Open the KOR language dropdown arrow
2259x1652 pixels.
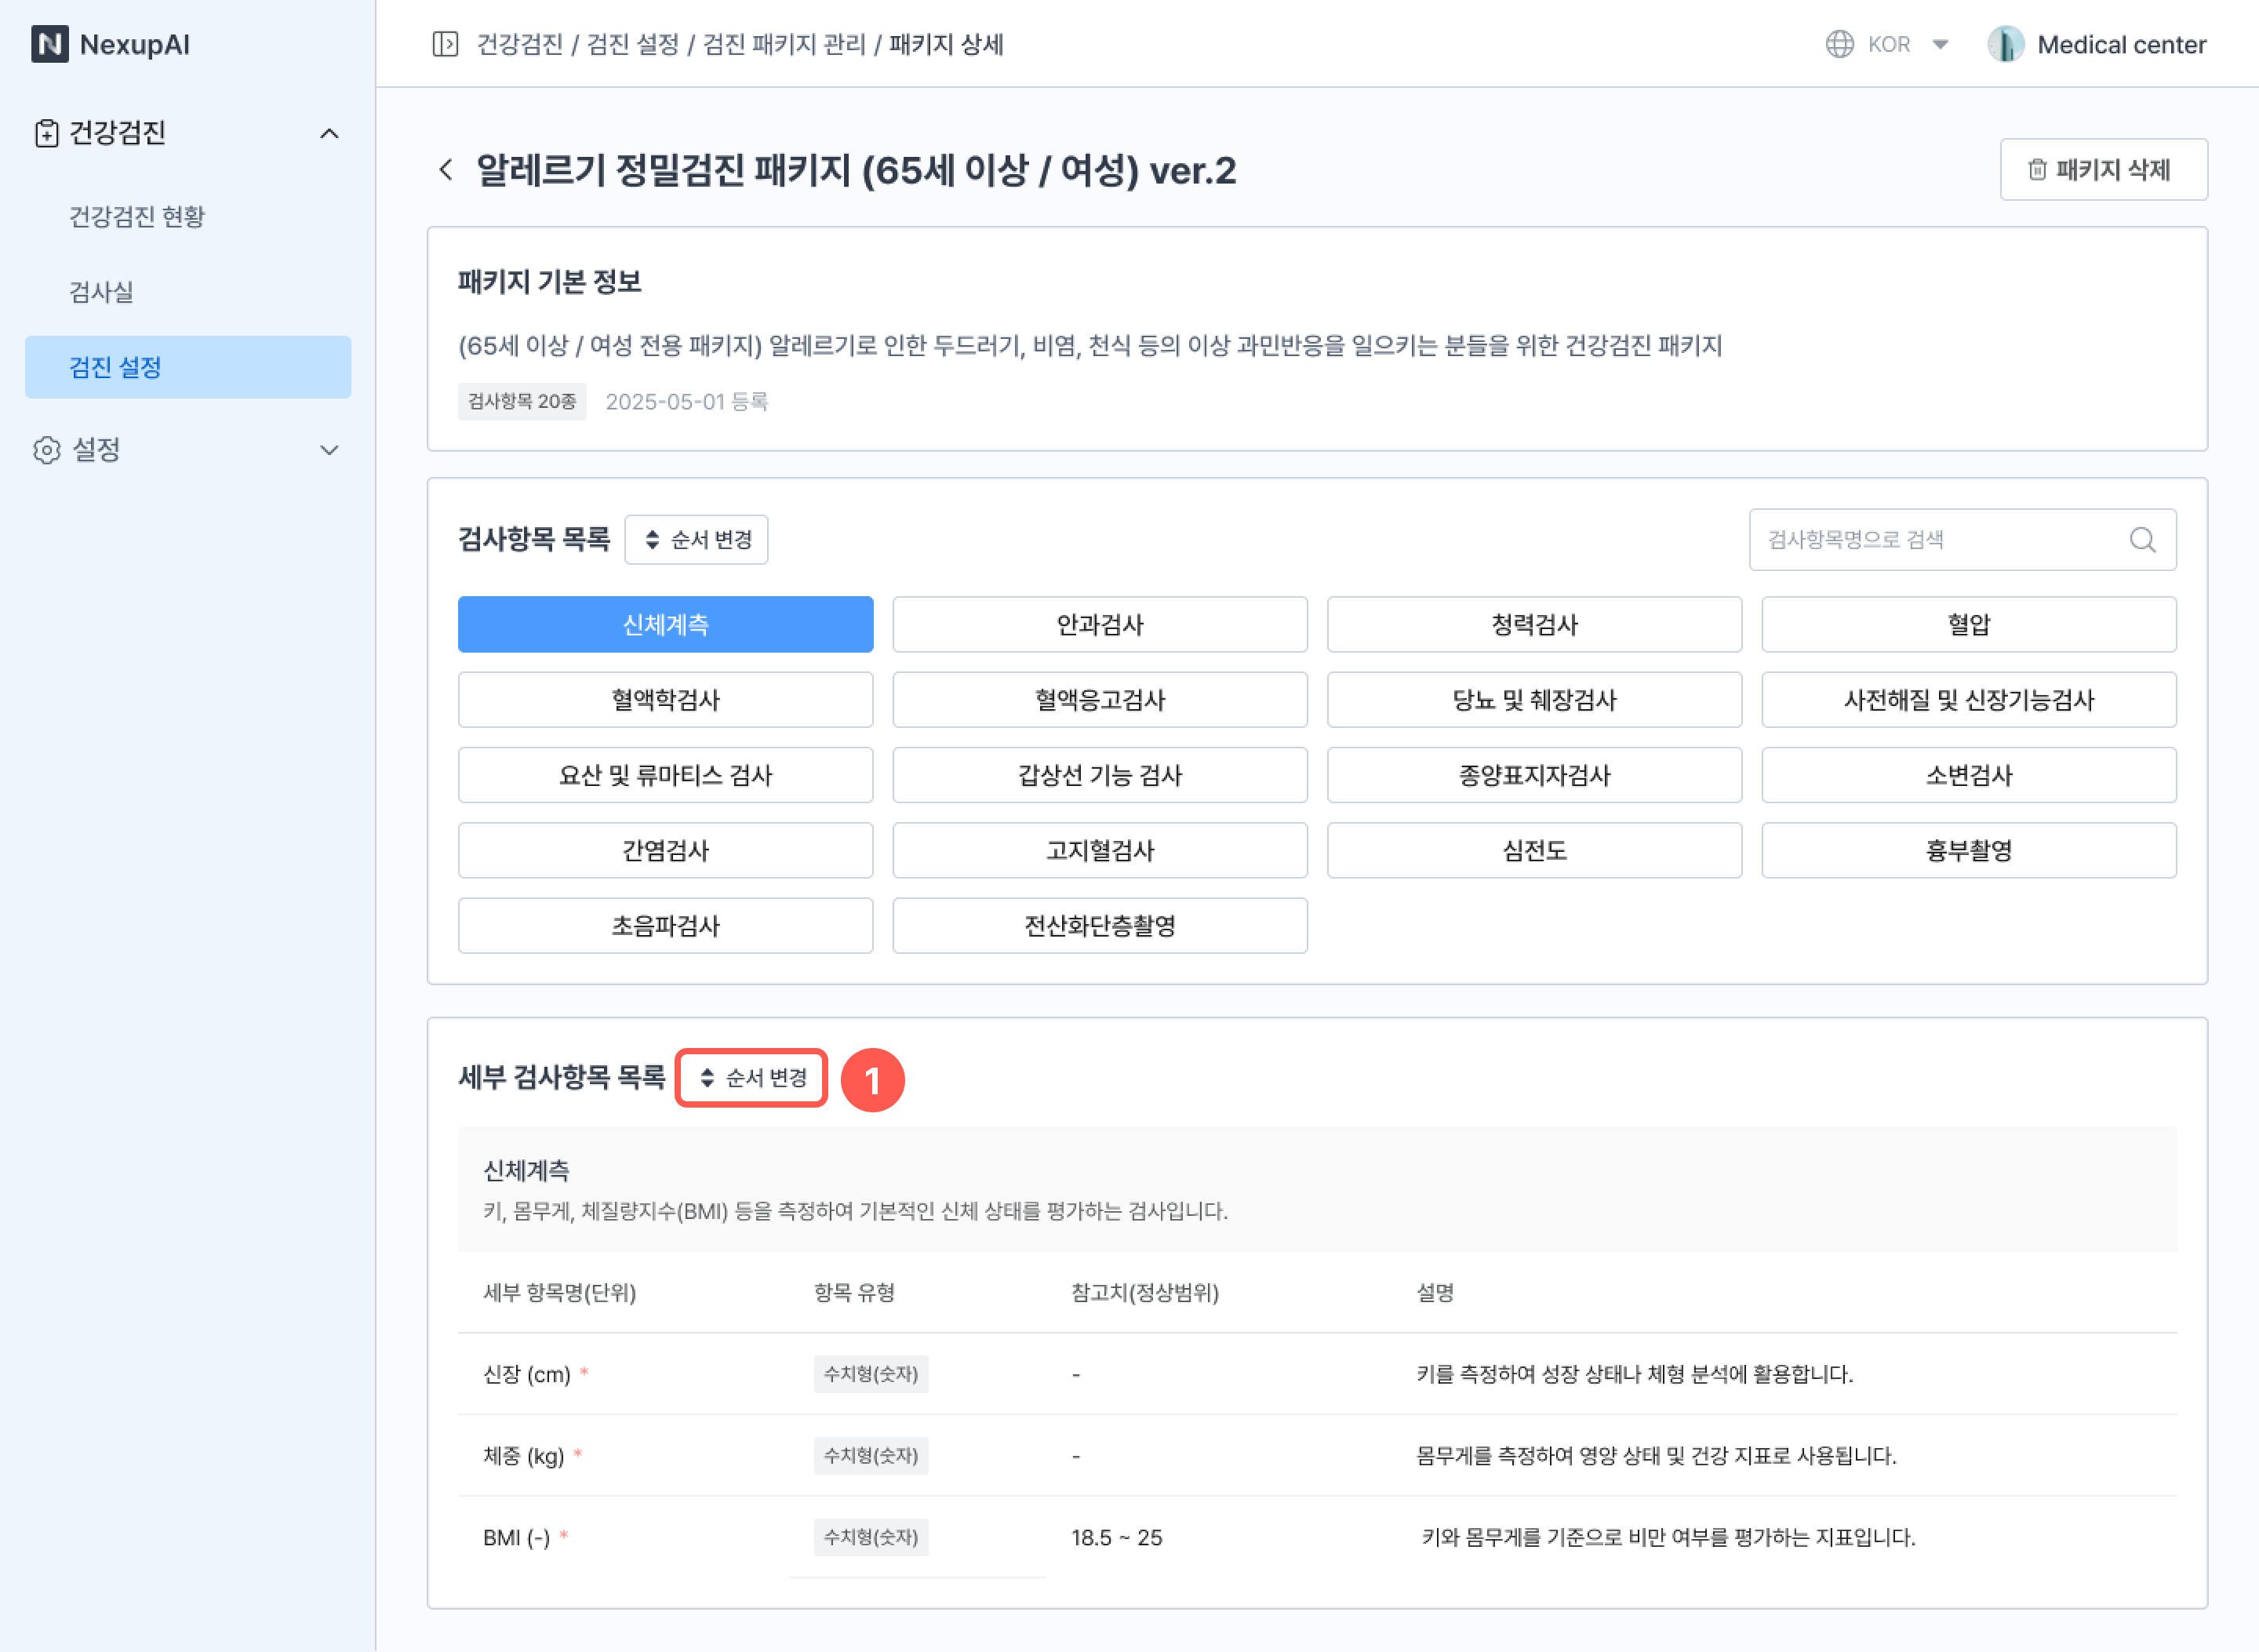pos(1940,44)
